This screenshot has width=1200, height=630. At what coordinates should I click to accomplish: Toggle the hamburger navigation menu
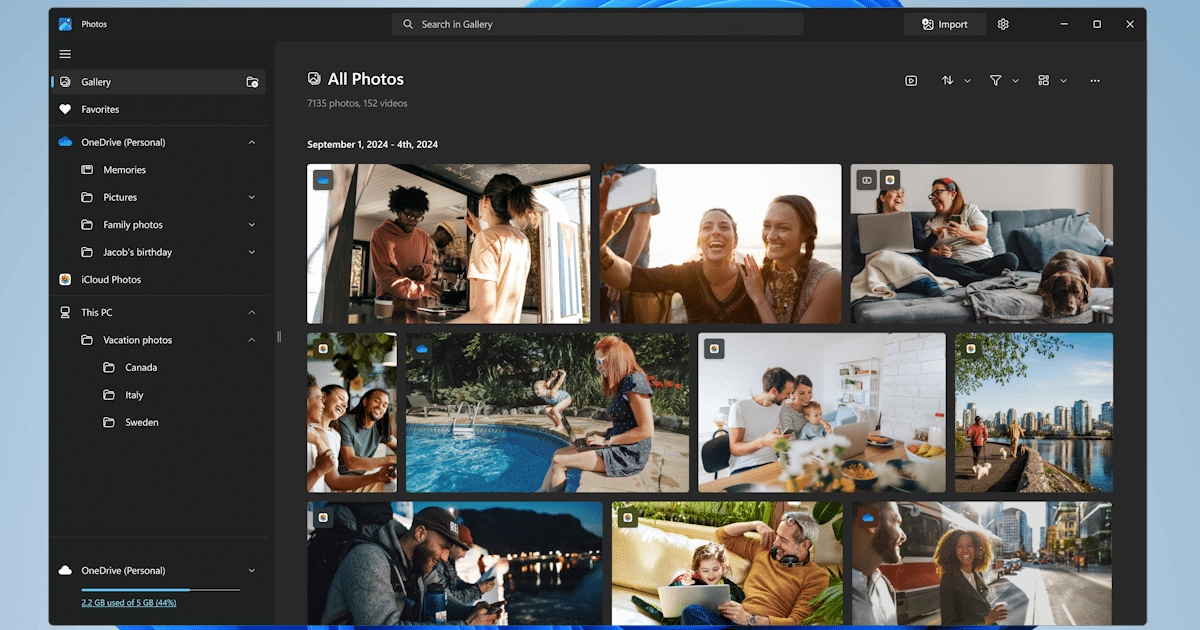point(65,54)
